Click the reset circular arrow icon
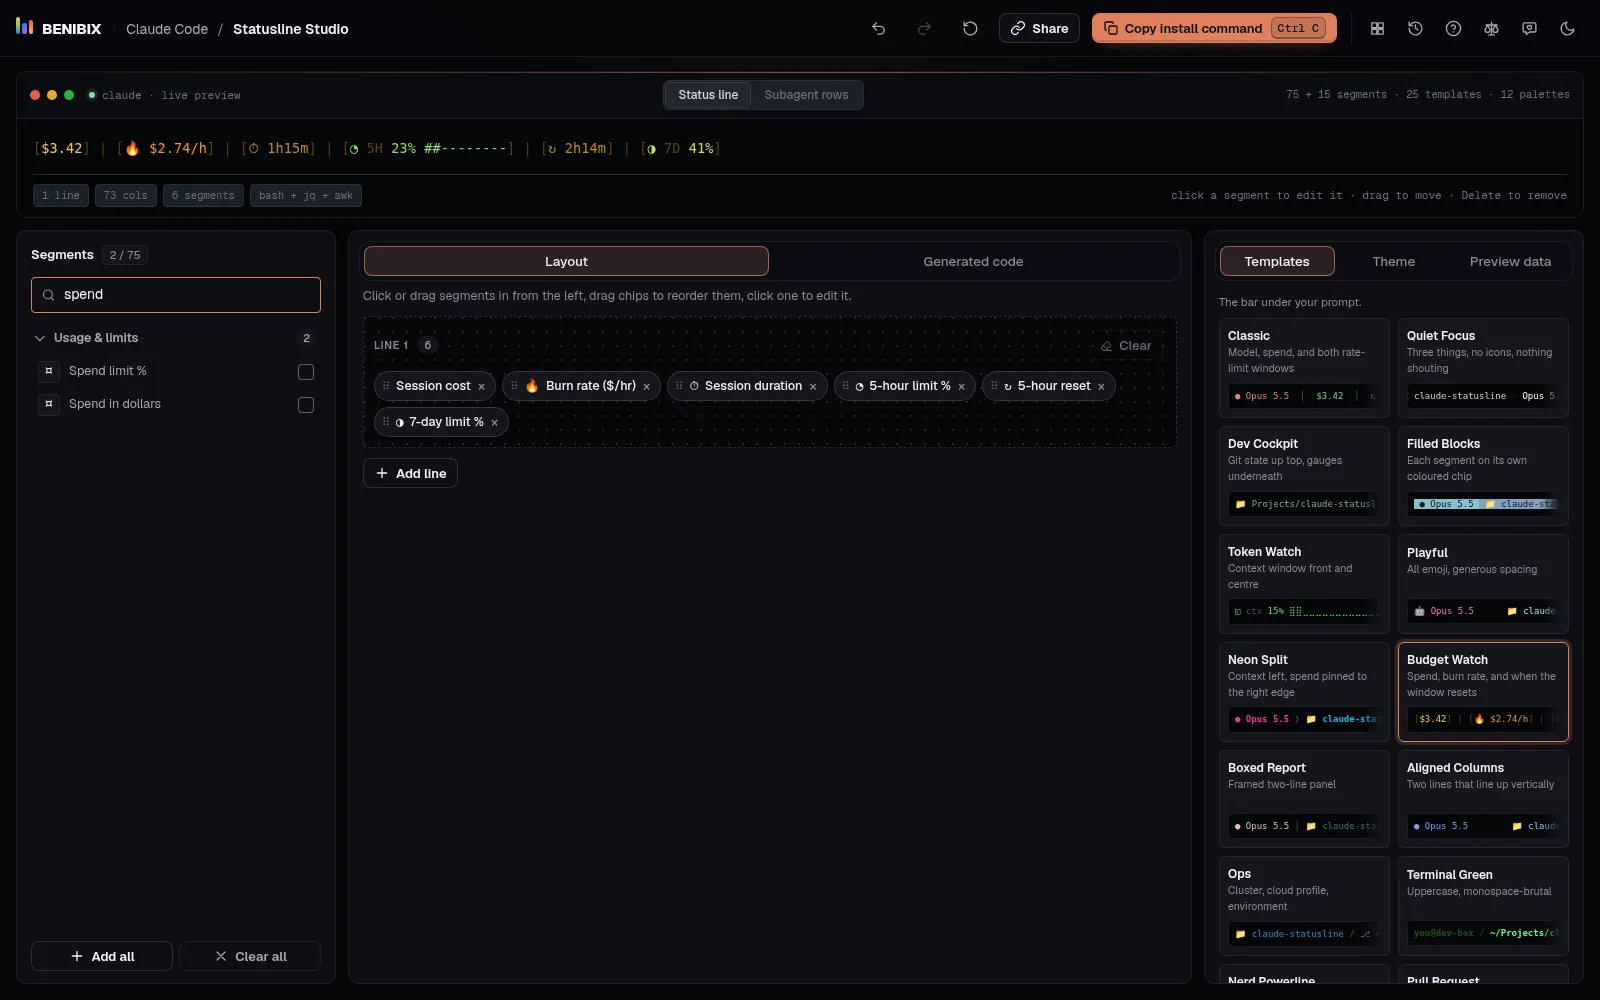Viewport: 1600px width, 1000px height. point(970,29)
